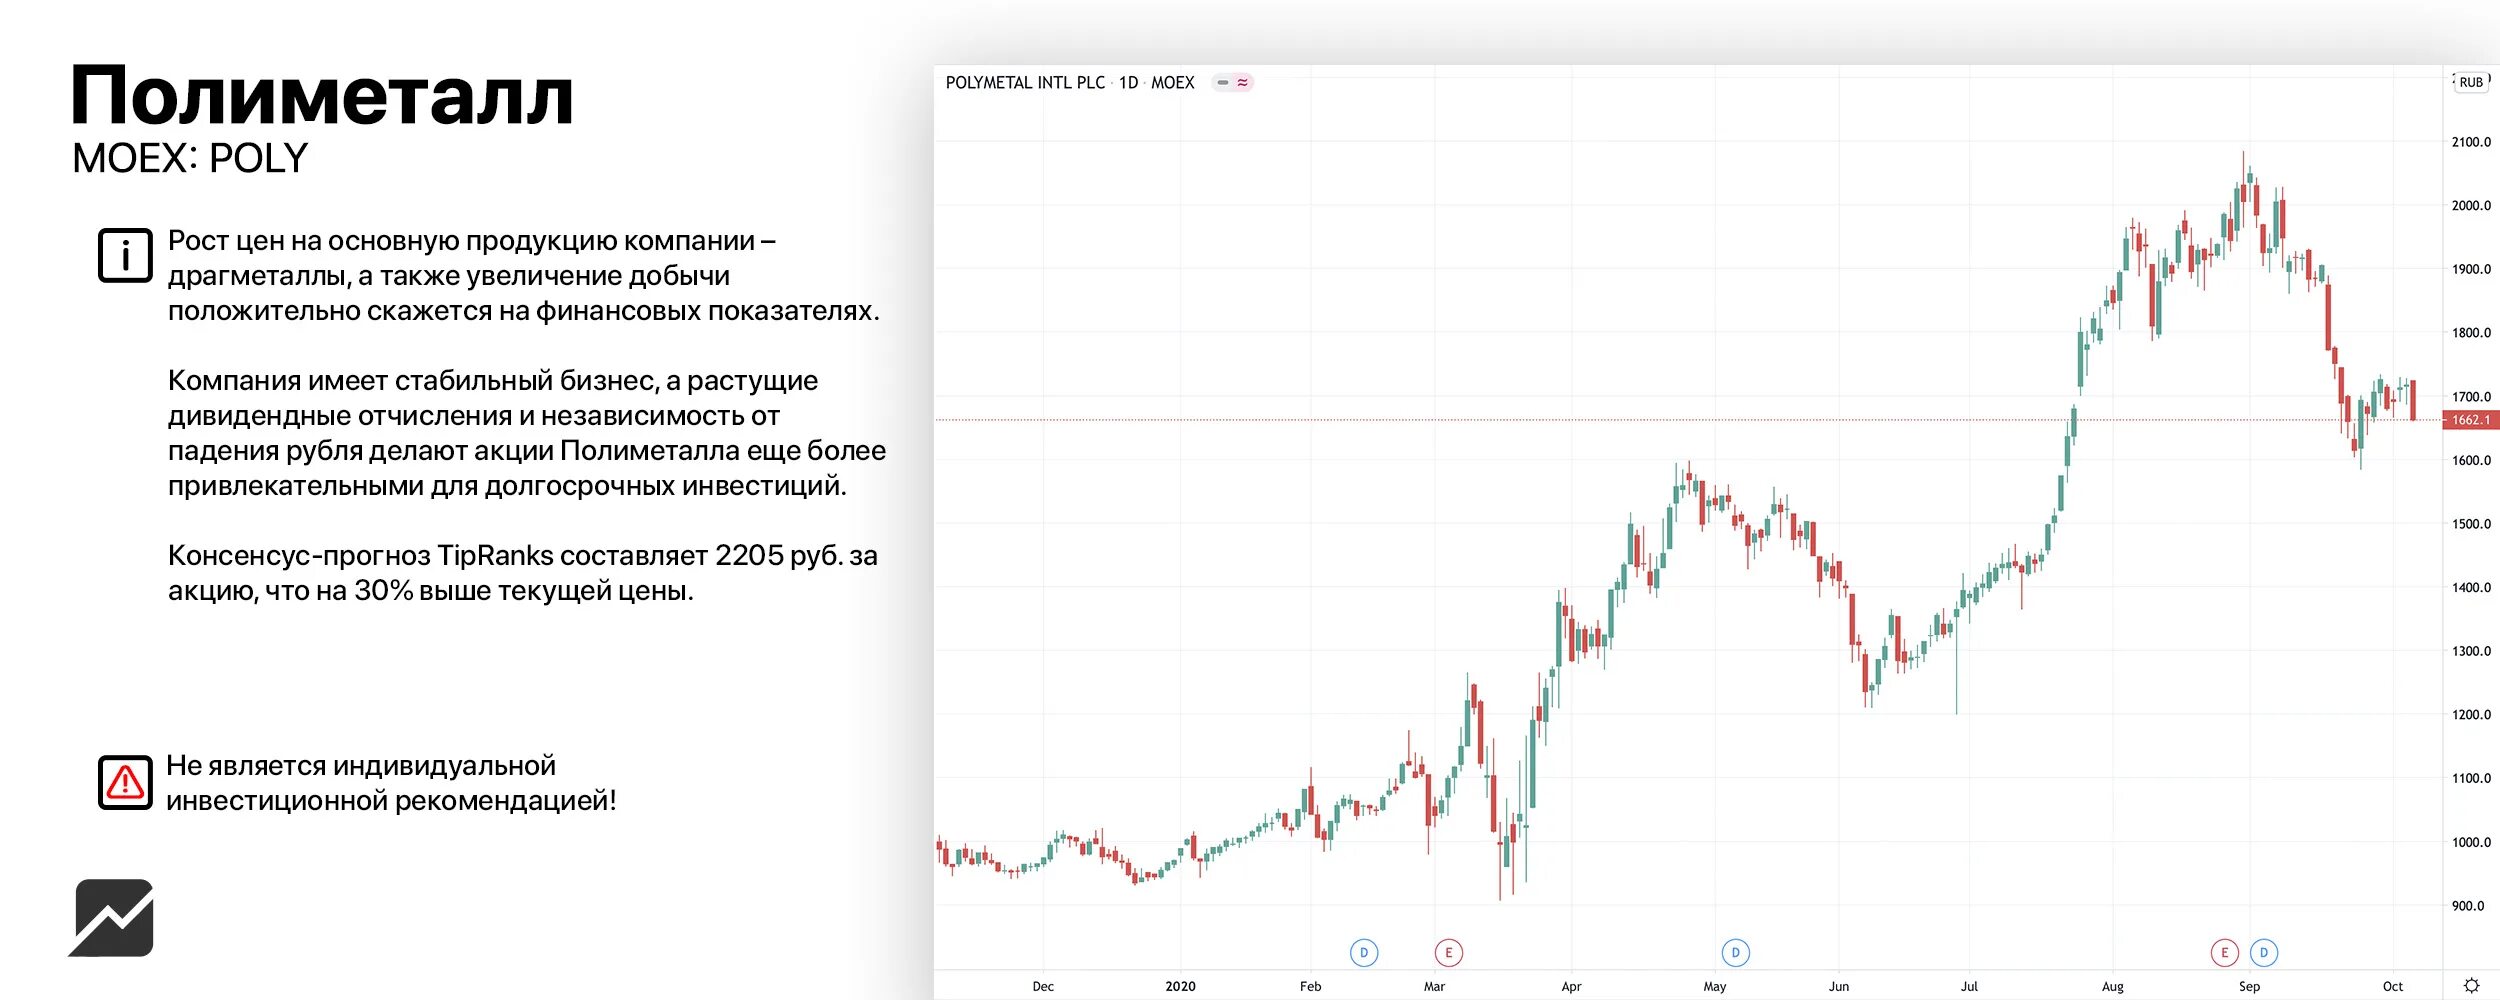
Task: Click the 'Консенсус-прогноз TipRanks' paragraph
Action: point(523,573)
